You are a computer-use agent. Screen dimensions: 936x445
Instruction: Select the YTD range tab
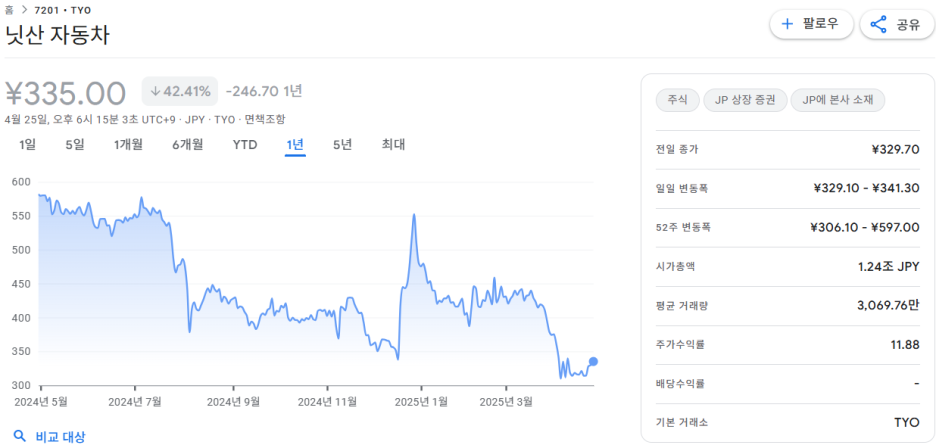point(245,145)
